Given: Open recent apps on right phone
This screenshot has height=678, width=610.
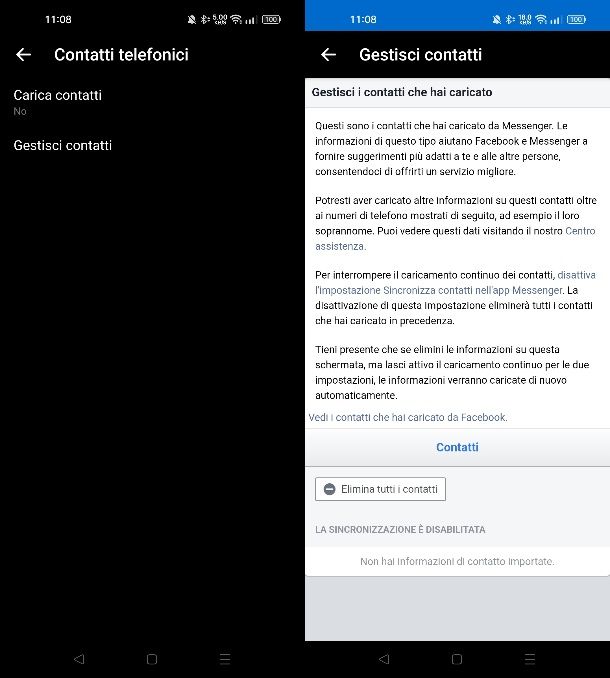Looking at the screenshot, I should [530, 659].
